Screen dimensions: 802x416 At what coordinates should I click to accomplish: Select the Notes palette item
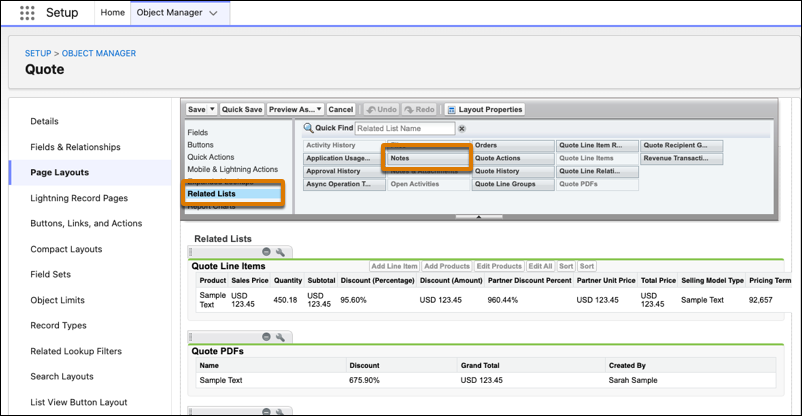[x=429, y=158]
